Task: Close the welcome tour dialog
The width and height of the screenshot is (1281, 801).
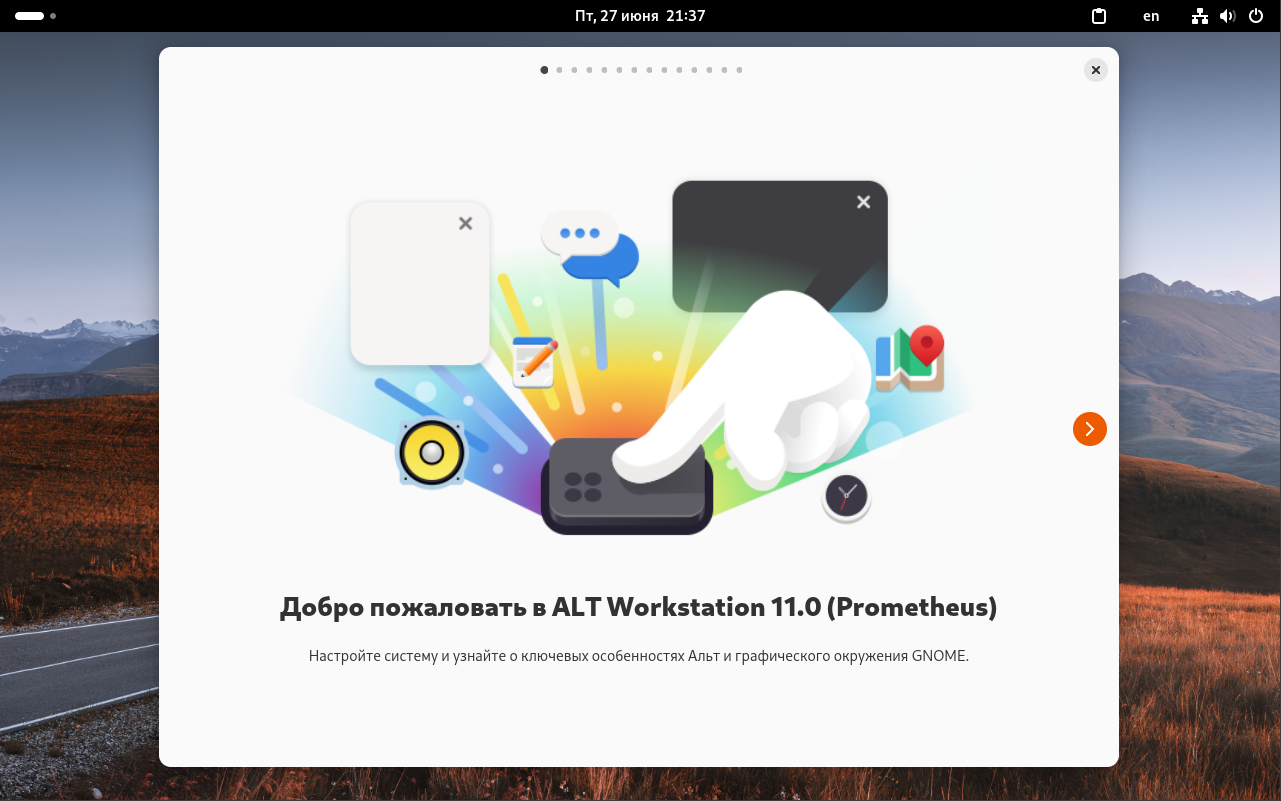Action: (1095, 70)
